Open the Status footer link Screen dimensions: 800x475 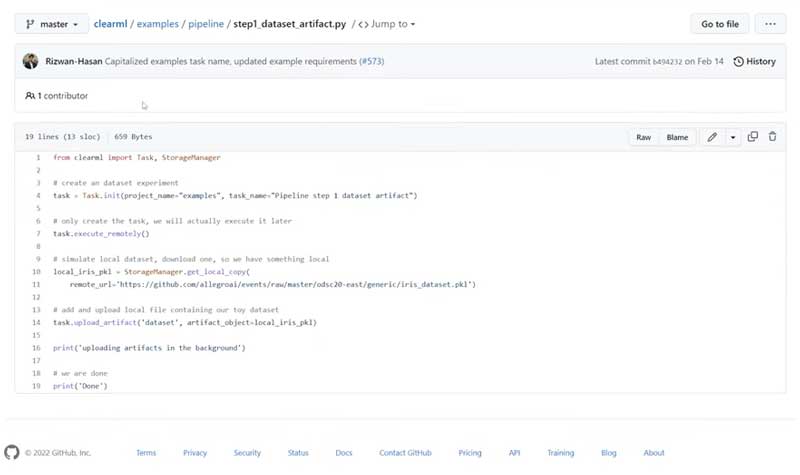(298, 453)
